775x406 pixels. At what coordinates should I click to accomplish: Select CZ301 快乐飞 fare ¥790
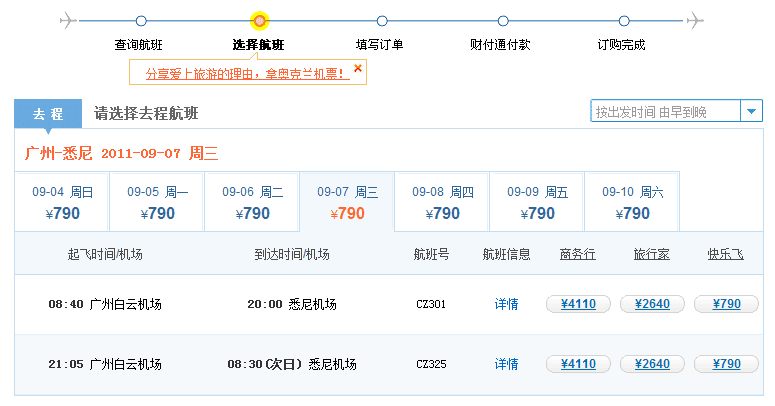point(726,304)
